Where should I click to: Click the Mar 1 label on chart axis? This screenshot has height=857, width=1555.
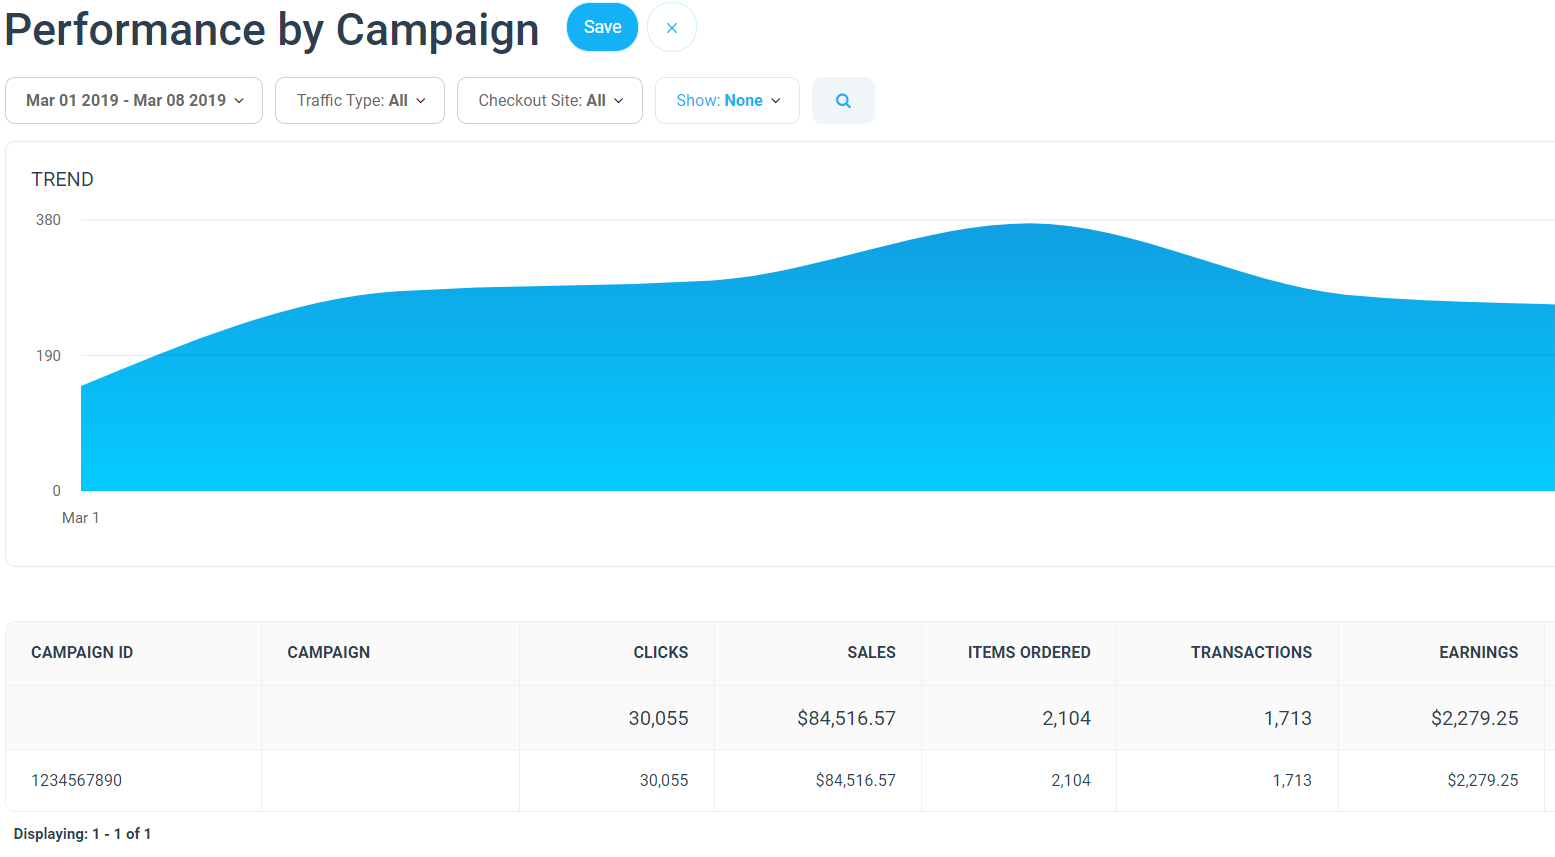click(80, 518)
